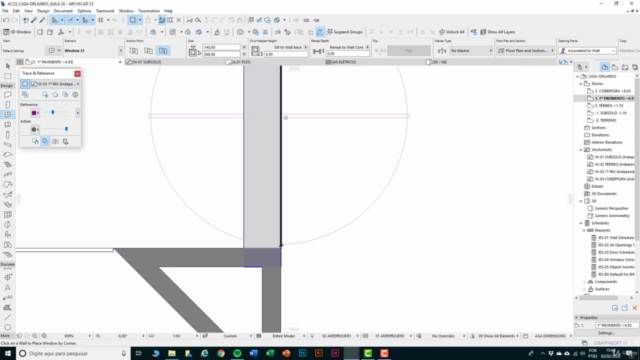The height and width of the screenshot is (360, 640).
Task: Select the right anchor point option
Action: pos(163,51)
